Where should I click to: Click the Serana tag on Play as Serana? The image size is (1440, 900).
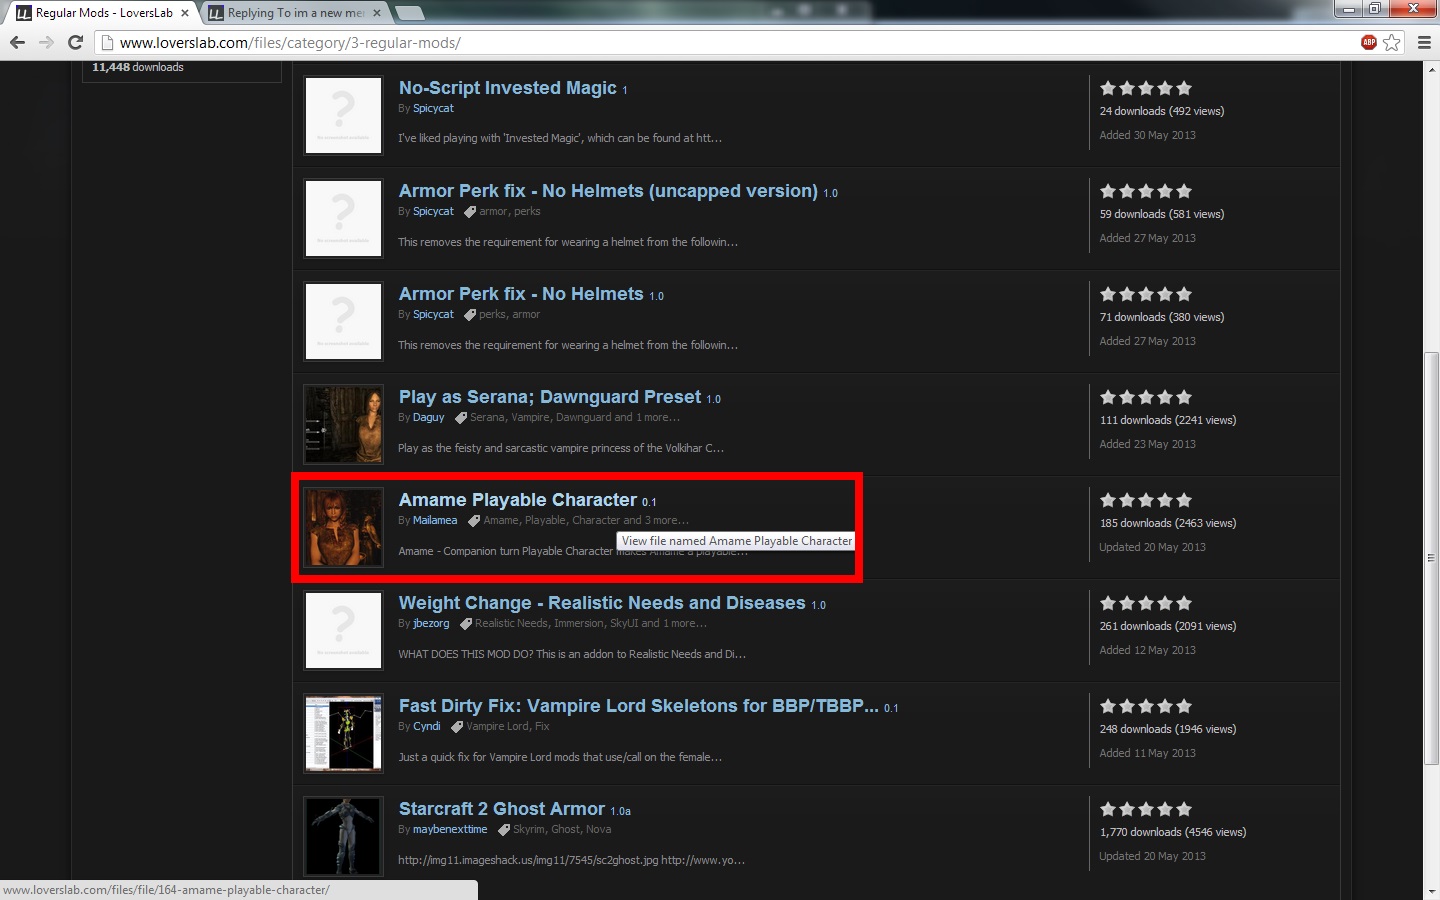(488, 417)
